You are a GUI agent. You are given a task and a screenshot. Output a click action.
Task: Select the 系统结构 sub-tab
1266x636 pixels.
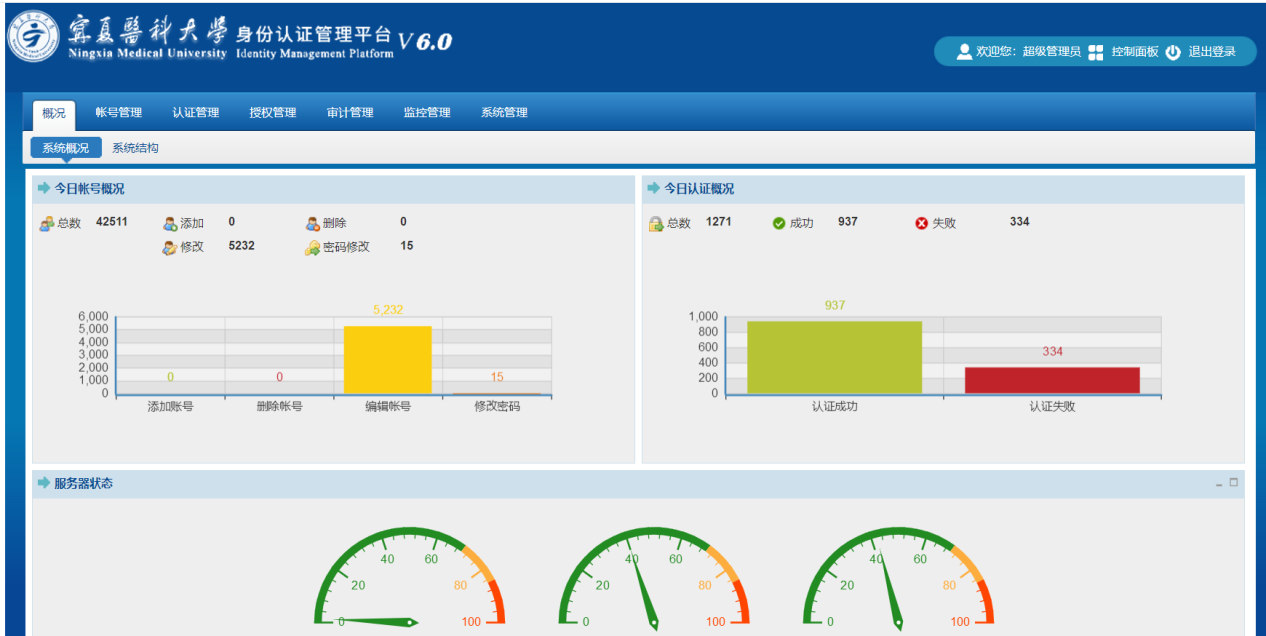135,148
